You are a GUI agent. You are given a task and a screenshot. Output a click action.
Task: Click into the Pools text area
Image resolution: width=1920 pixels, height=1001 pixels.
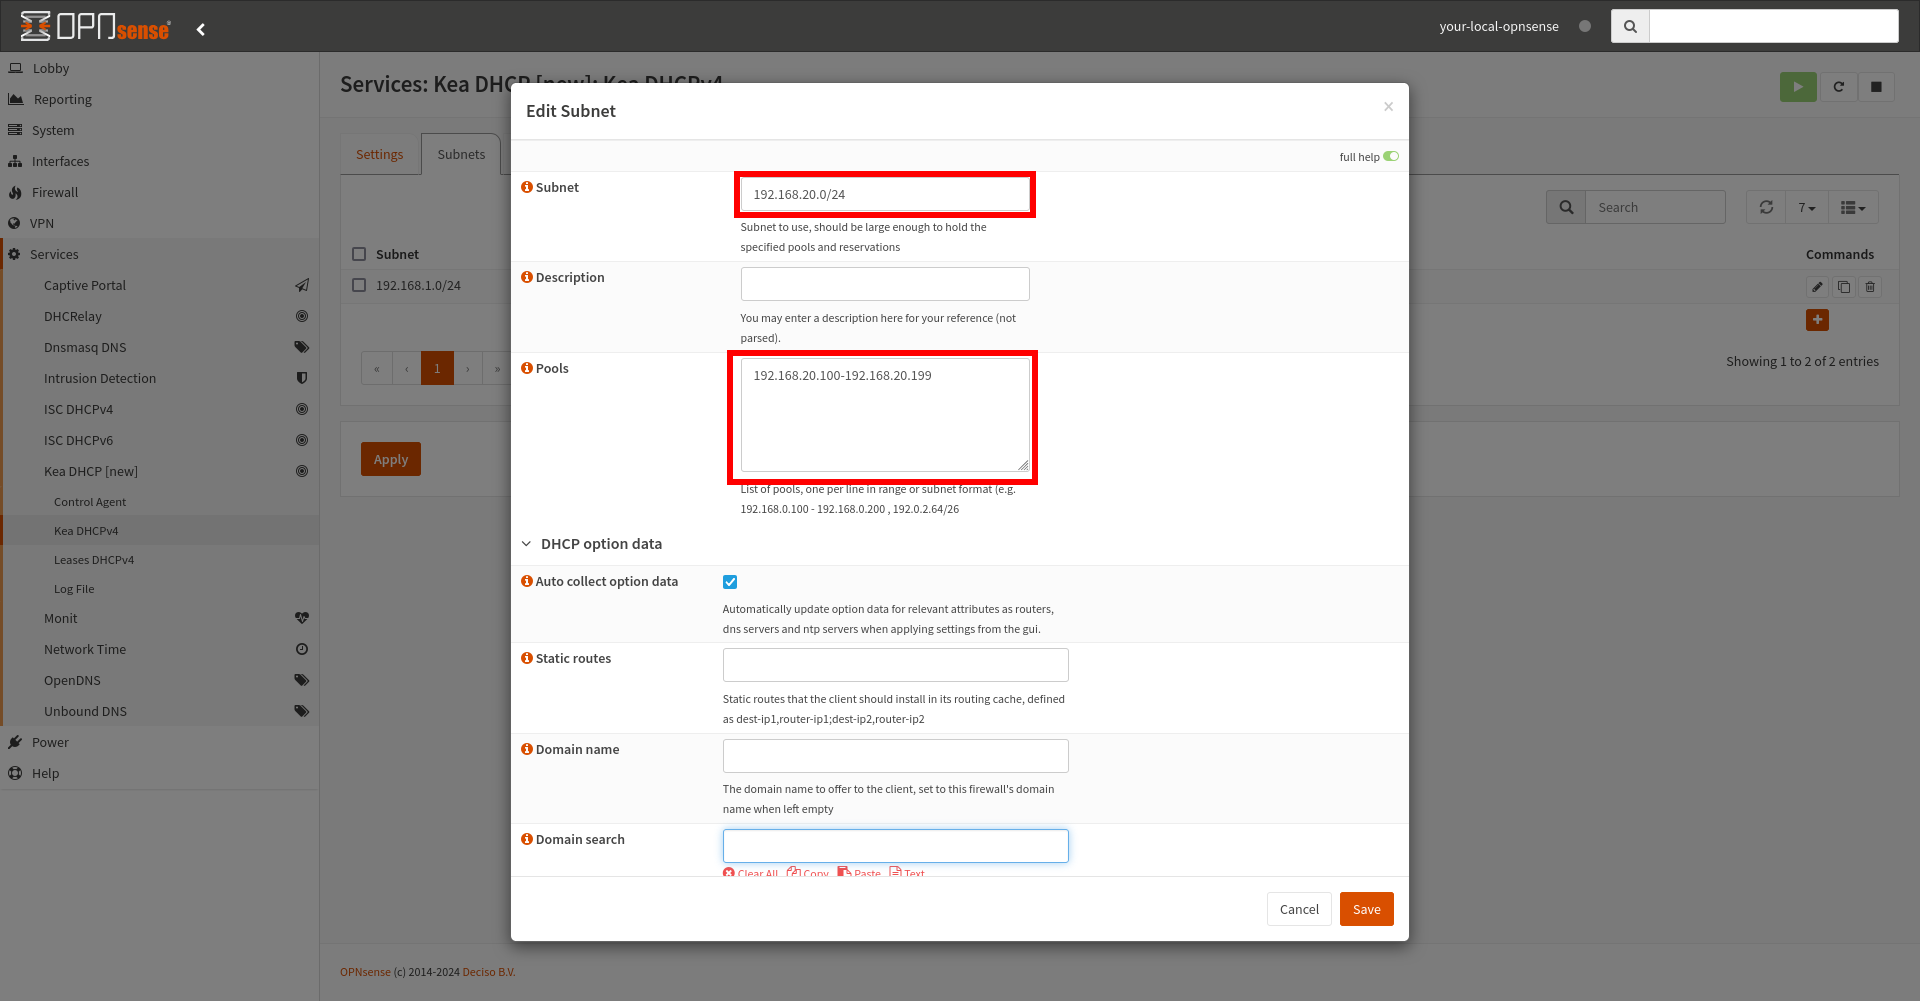[x=885, y=414]
